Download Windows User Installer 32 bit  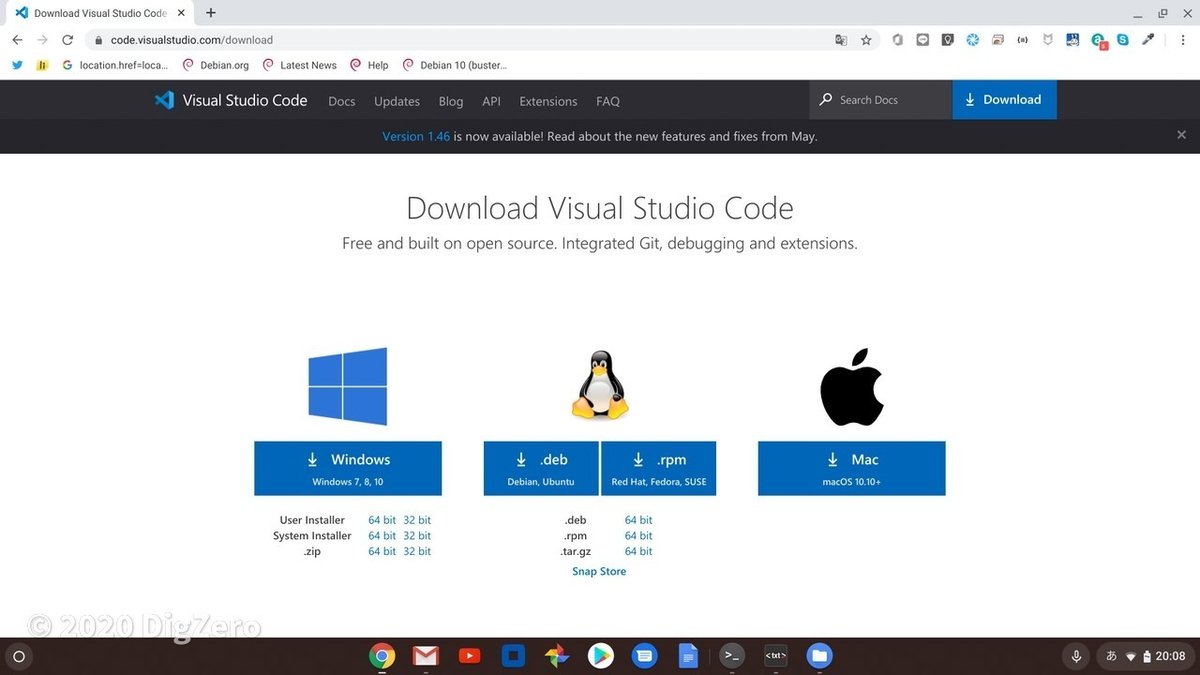417,520
